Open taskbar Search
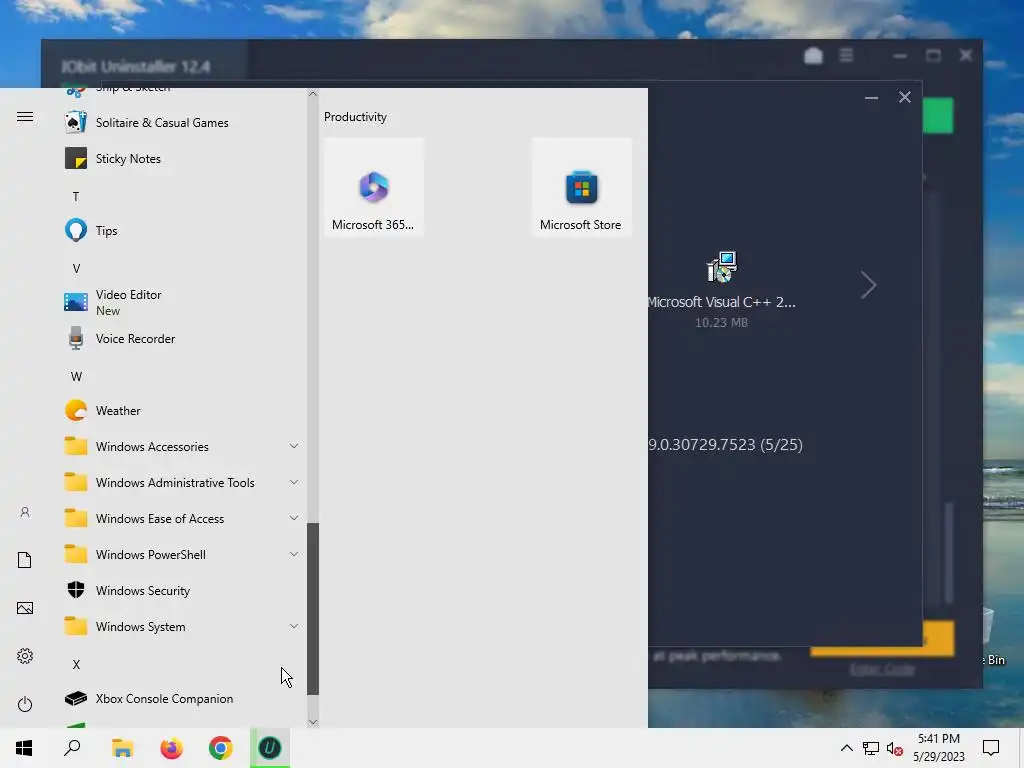This screenshot has height=768, width=1024. pyautogui.click(x=72, y=748)
